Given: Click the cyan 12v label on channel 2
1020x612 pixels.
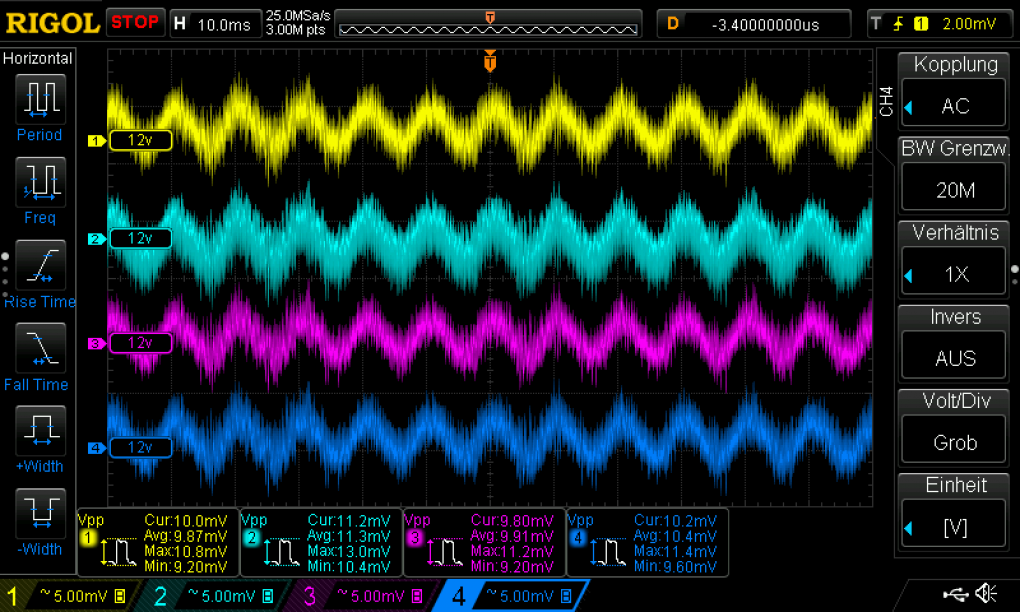Looking at the screenshot, I should (141, 238).
